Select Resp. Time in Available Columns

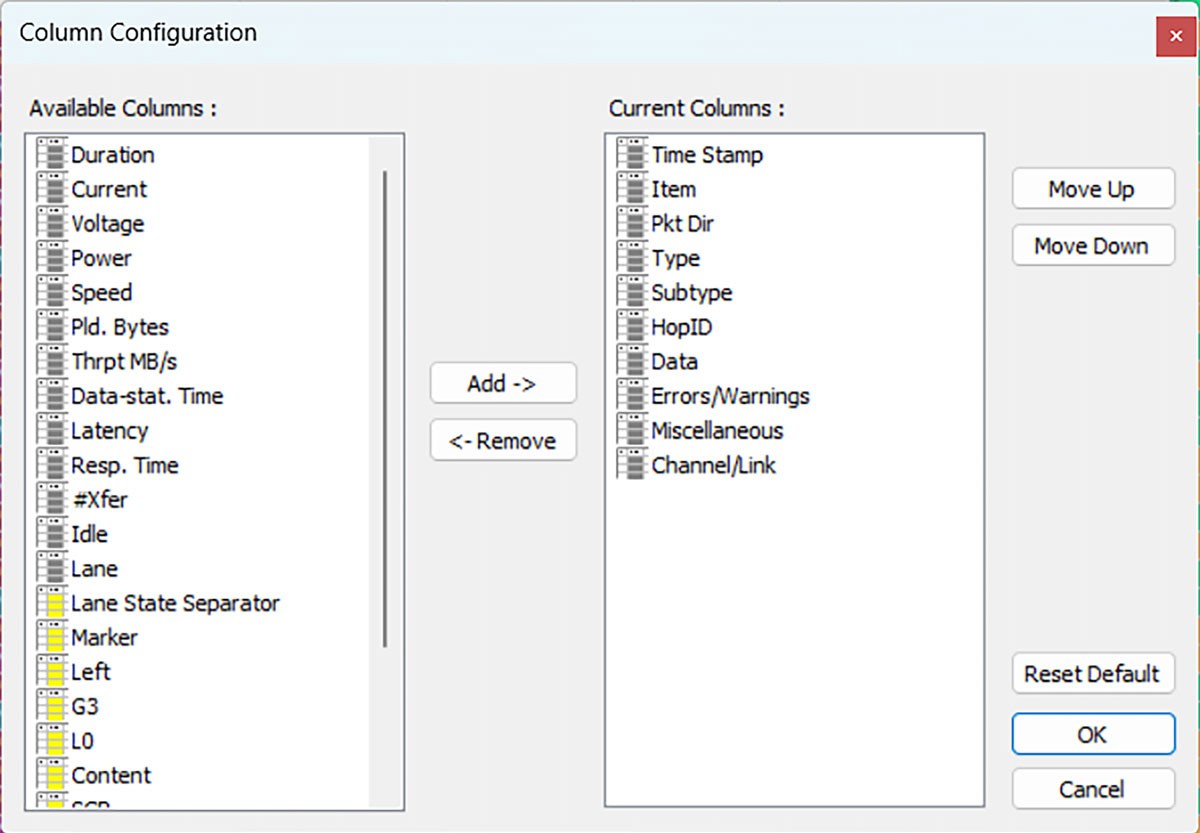pos(125,465)
